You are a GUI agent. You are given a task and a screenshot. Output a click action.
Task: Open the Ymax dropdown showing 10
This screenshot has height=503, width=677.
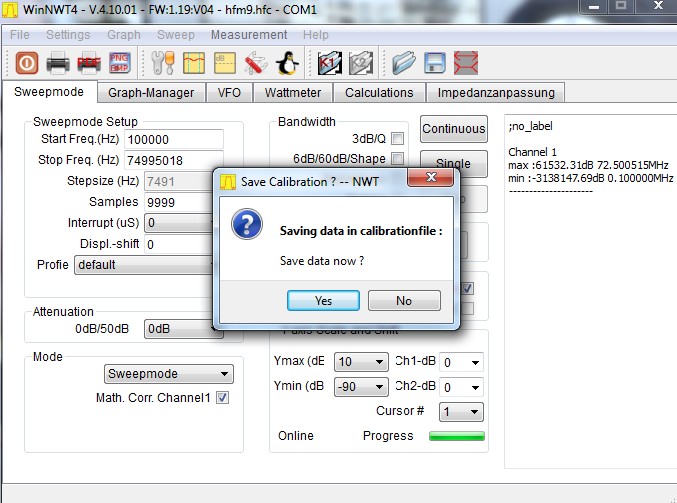tap(361, 361)
